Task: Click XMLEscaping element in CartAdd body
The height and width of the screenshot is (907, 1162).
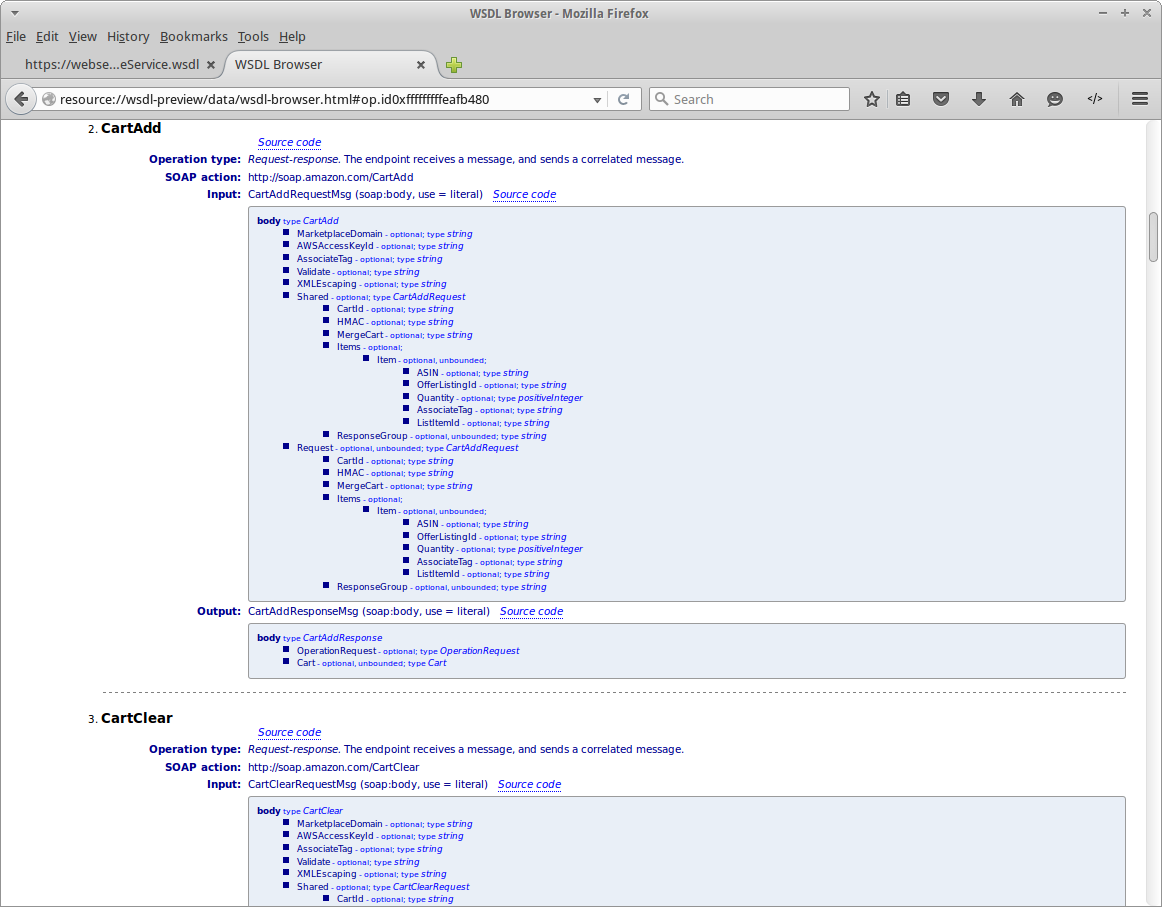Action: pyautogui.click(x=326, y=284)
